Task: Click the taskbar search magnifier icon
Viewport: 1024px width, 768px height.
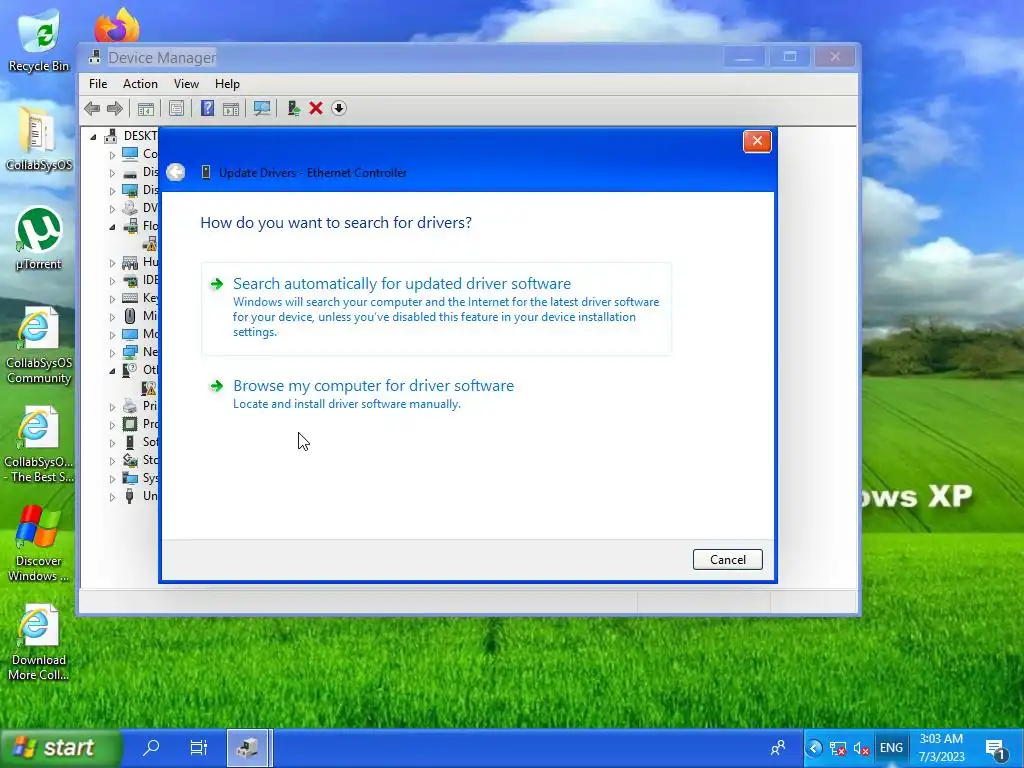Action: [152, 747]
